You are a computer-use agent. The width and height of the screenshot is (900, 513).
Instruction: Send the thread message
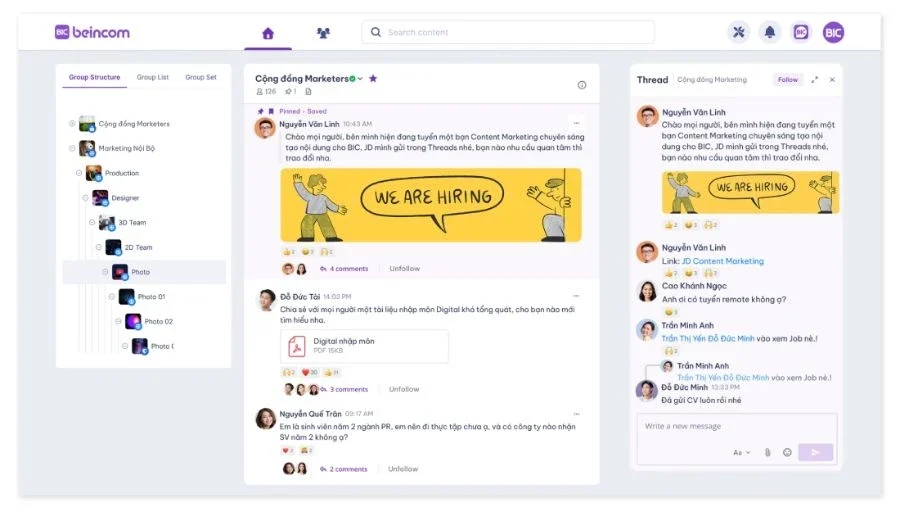(815, 453)
